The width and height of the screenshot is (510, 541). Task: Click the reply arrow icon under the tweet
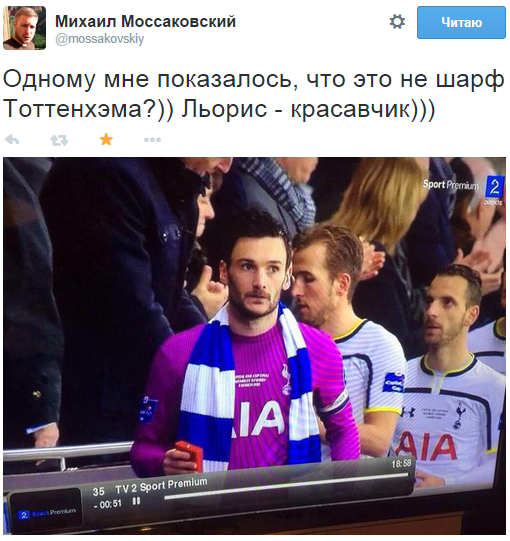coord(12,140)
